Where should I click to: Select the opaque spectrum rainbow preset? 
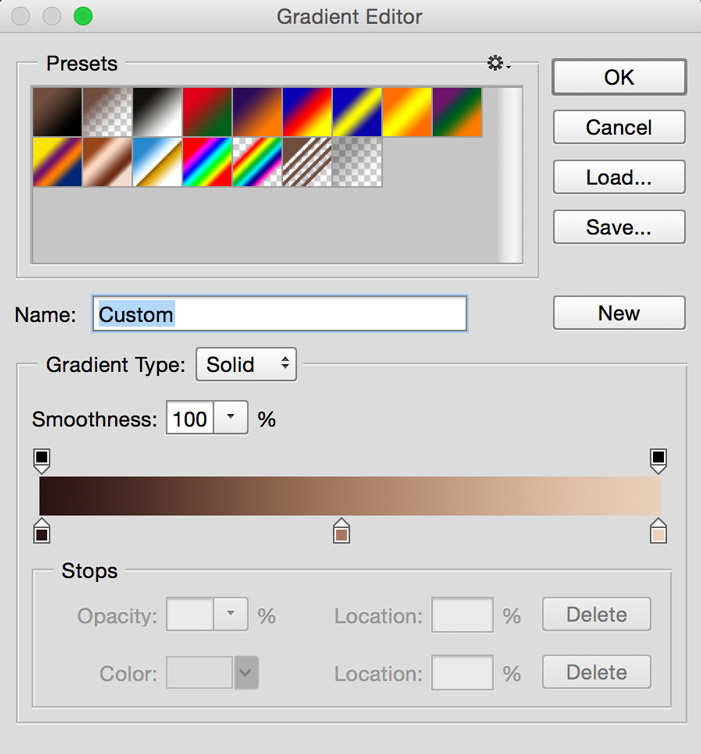click(207, 162)
